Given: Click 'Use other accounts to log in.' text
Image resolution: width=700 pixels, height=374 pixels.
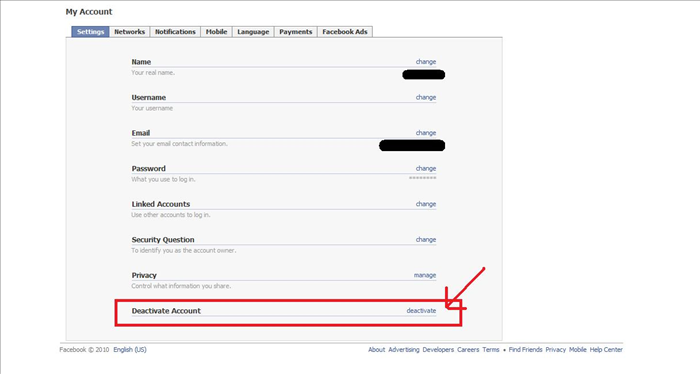Looking at the screenshot, I should pyautogui.click(x=171, y=215).
